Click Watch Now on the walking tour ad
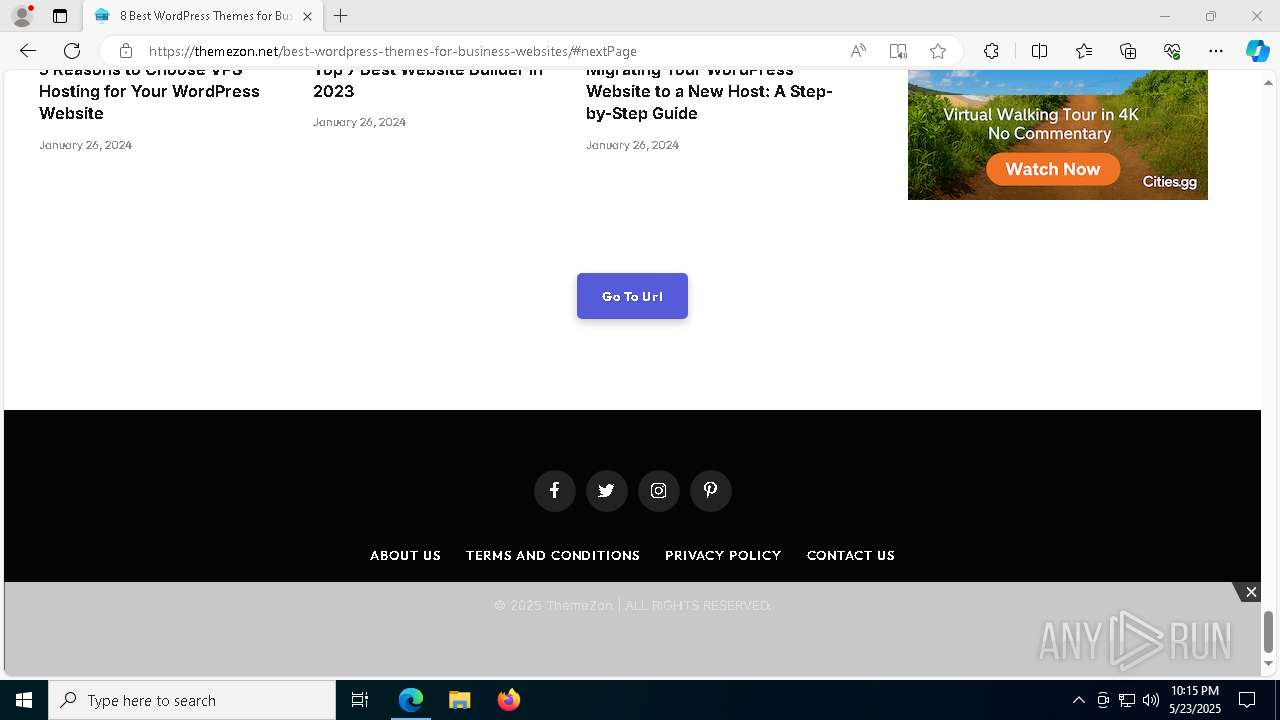 click(x=1053, y=169)
